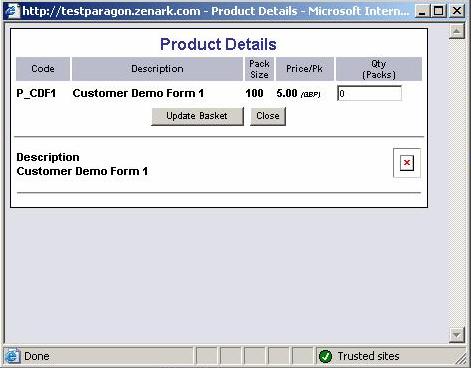Close the Internet Explorer window

click(x=457, y=11)
